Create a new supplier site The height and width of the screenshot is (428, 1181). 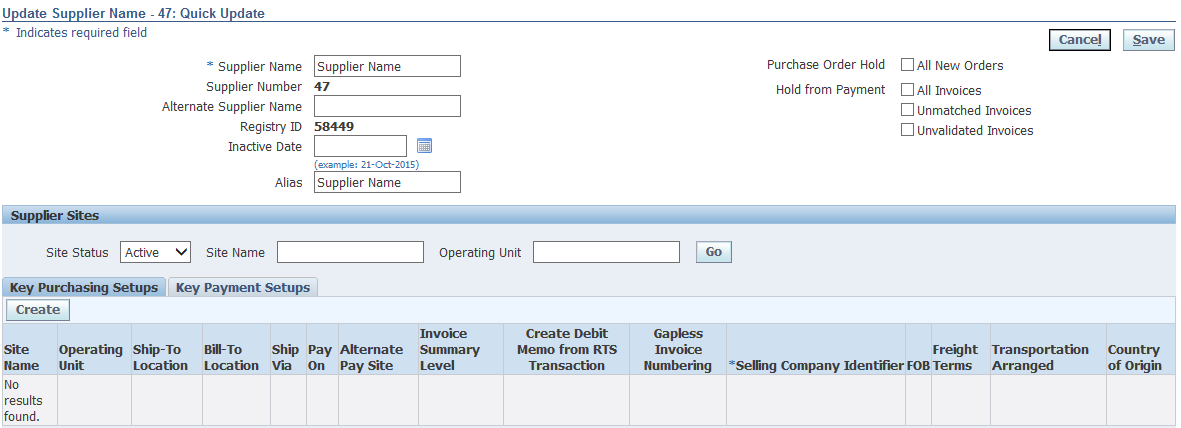click(38, 310)
